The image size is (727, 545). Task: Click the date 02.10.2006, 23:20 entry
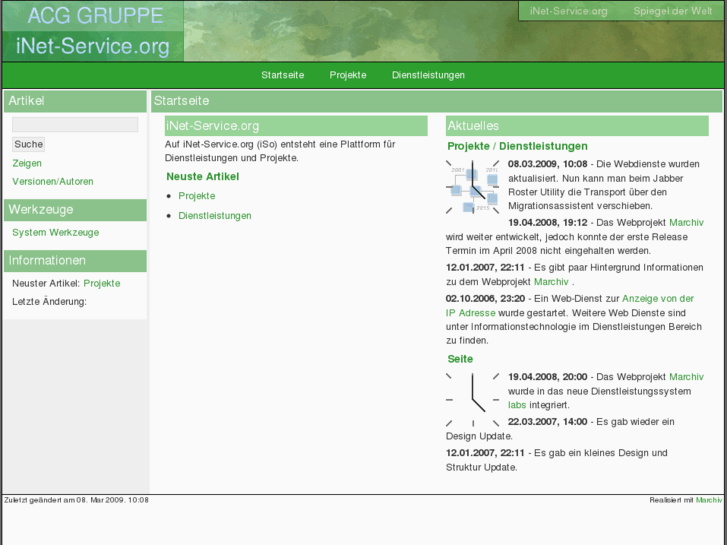[x=485, y=298]
